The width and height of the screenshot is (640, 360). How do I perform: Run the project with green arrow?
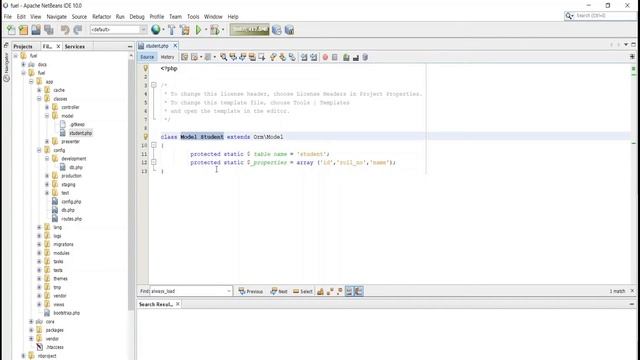click(199, 30)
